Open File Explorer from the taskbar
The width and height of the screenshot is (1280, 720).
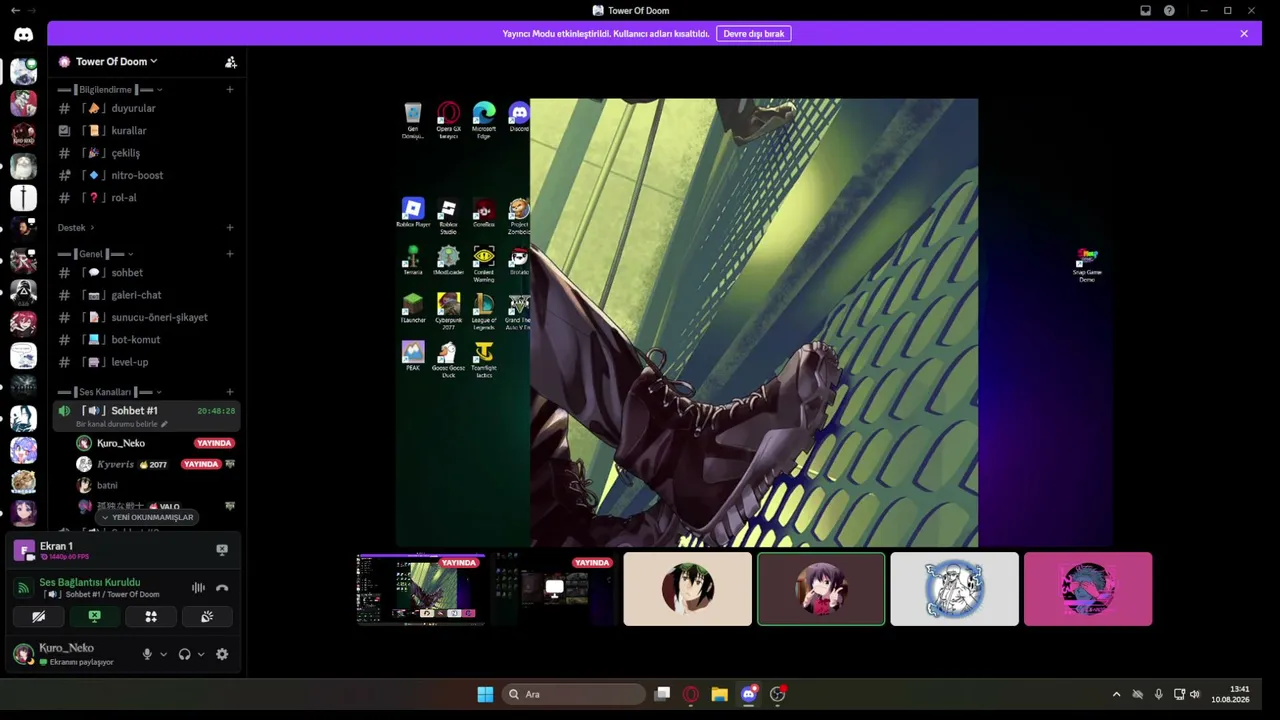[x=719, y=694]
